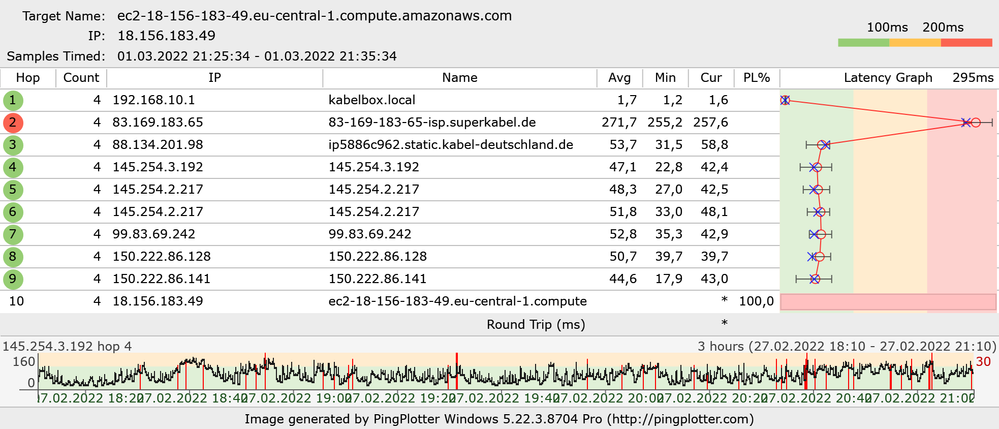
Task: Select the kabelbox.local hop name
Action: (x=371, y=100)
